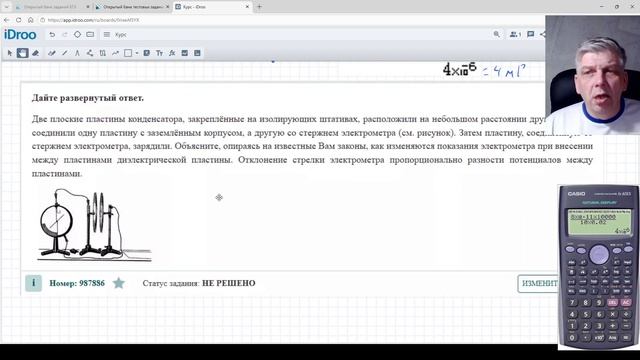Close the 'Курс - iDroo' tab
This screenshot has height=360, width=640.
tap(247, 7)
